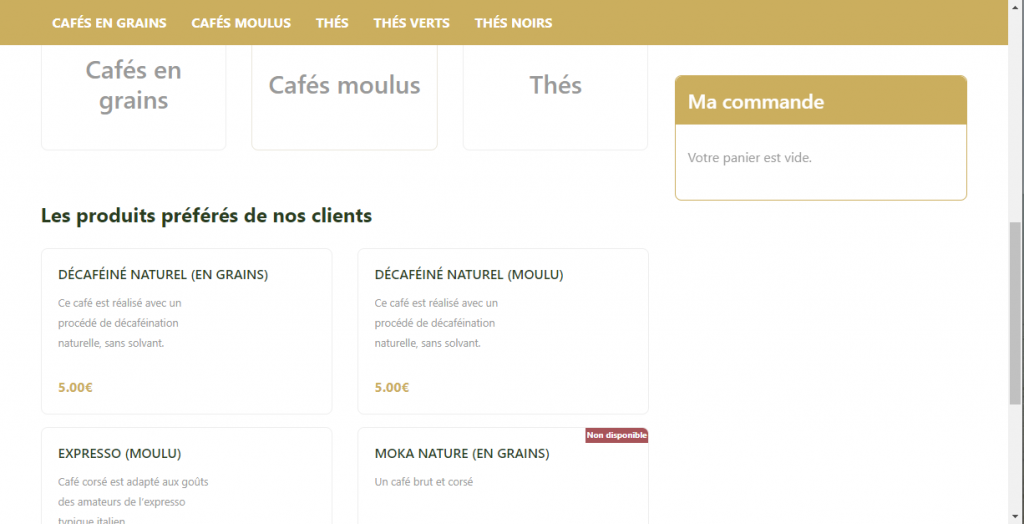1024x524 pixels.
Task: Open Cafés en grains in top navigation bar
Action: click(x=109, y=23)
